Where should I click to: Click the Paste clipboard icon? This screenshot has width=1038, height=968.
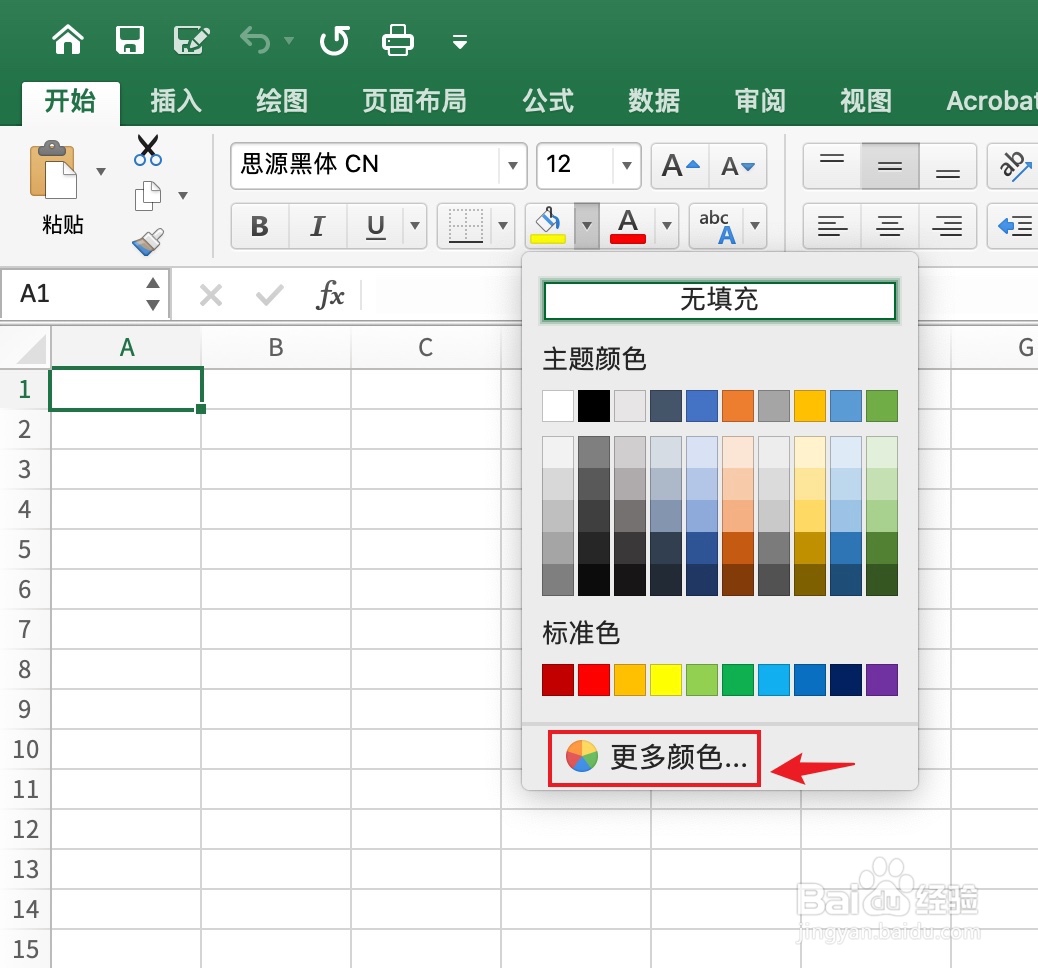click(54, 170)
